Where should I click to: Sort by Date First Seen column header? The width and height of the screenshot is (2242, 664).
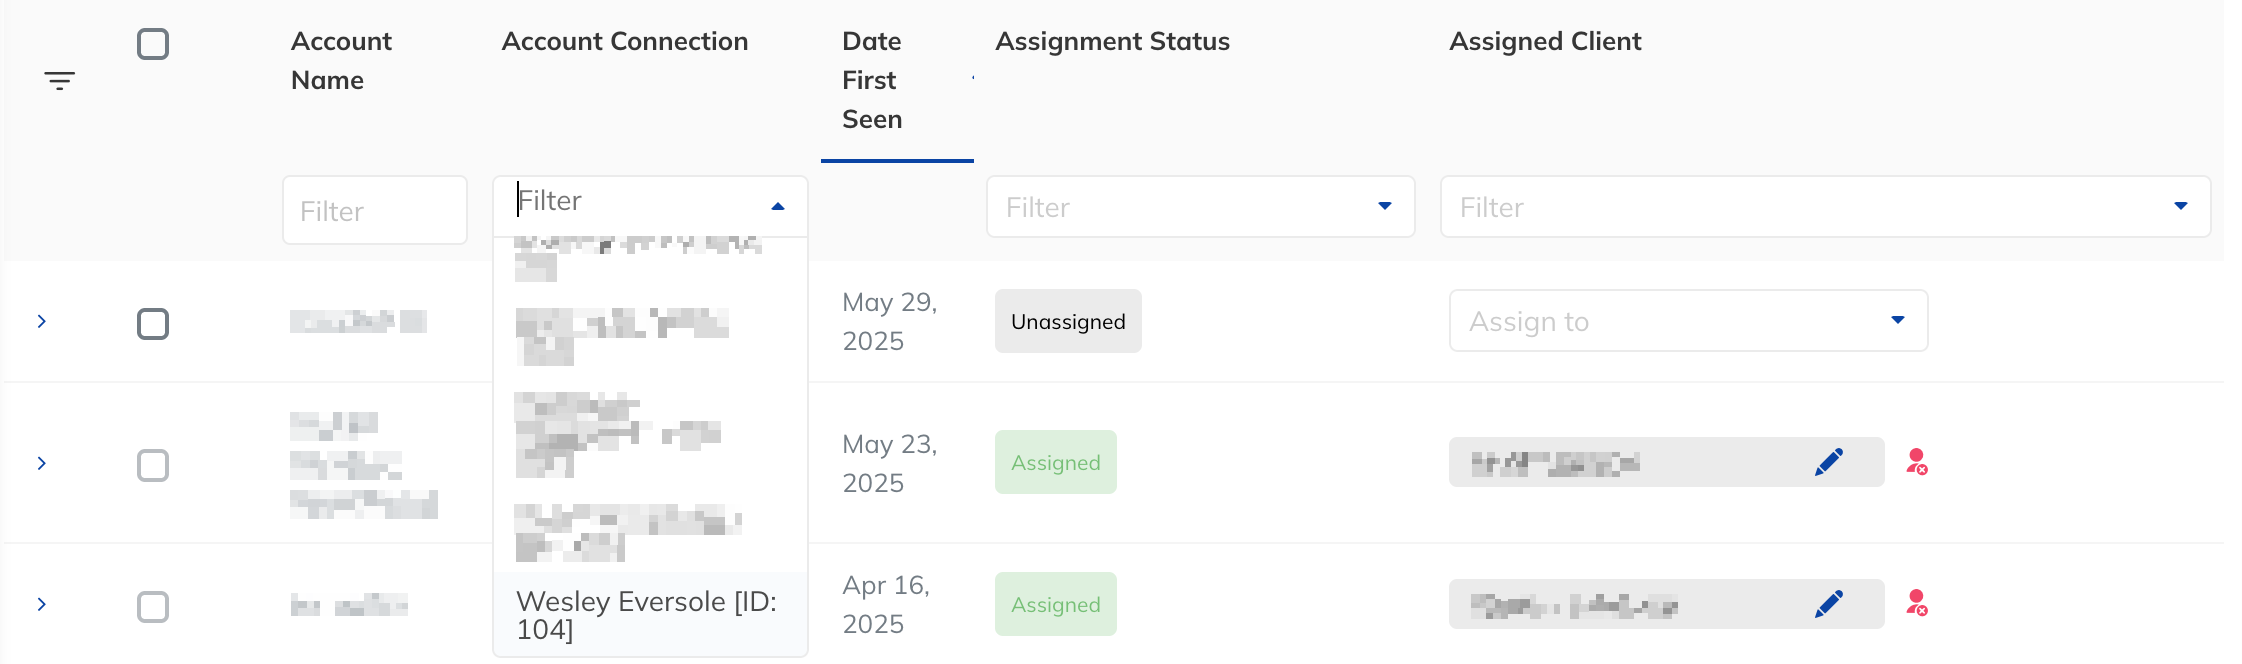point(872,80)
